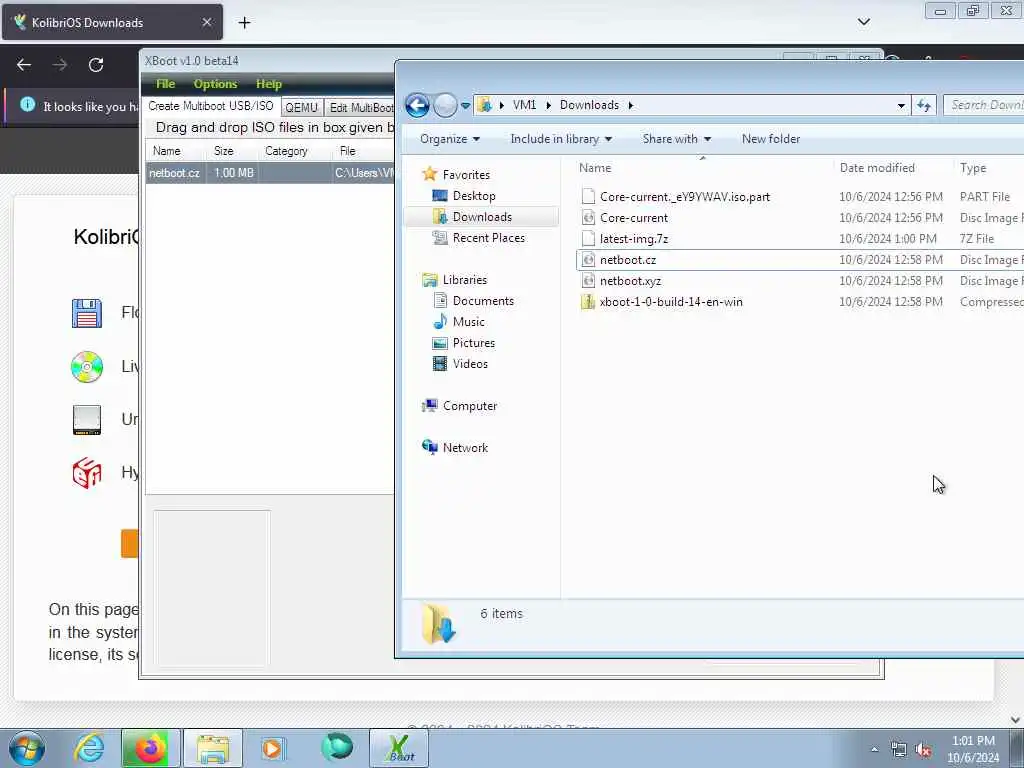Click the refresh button beside address bar

point(923,105)
